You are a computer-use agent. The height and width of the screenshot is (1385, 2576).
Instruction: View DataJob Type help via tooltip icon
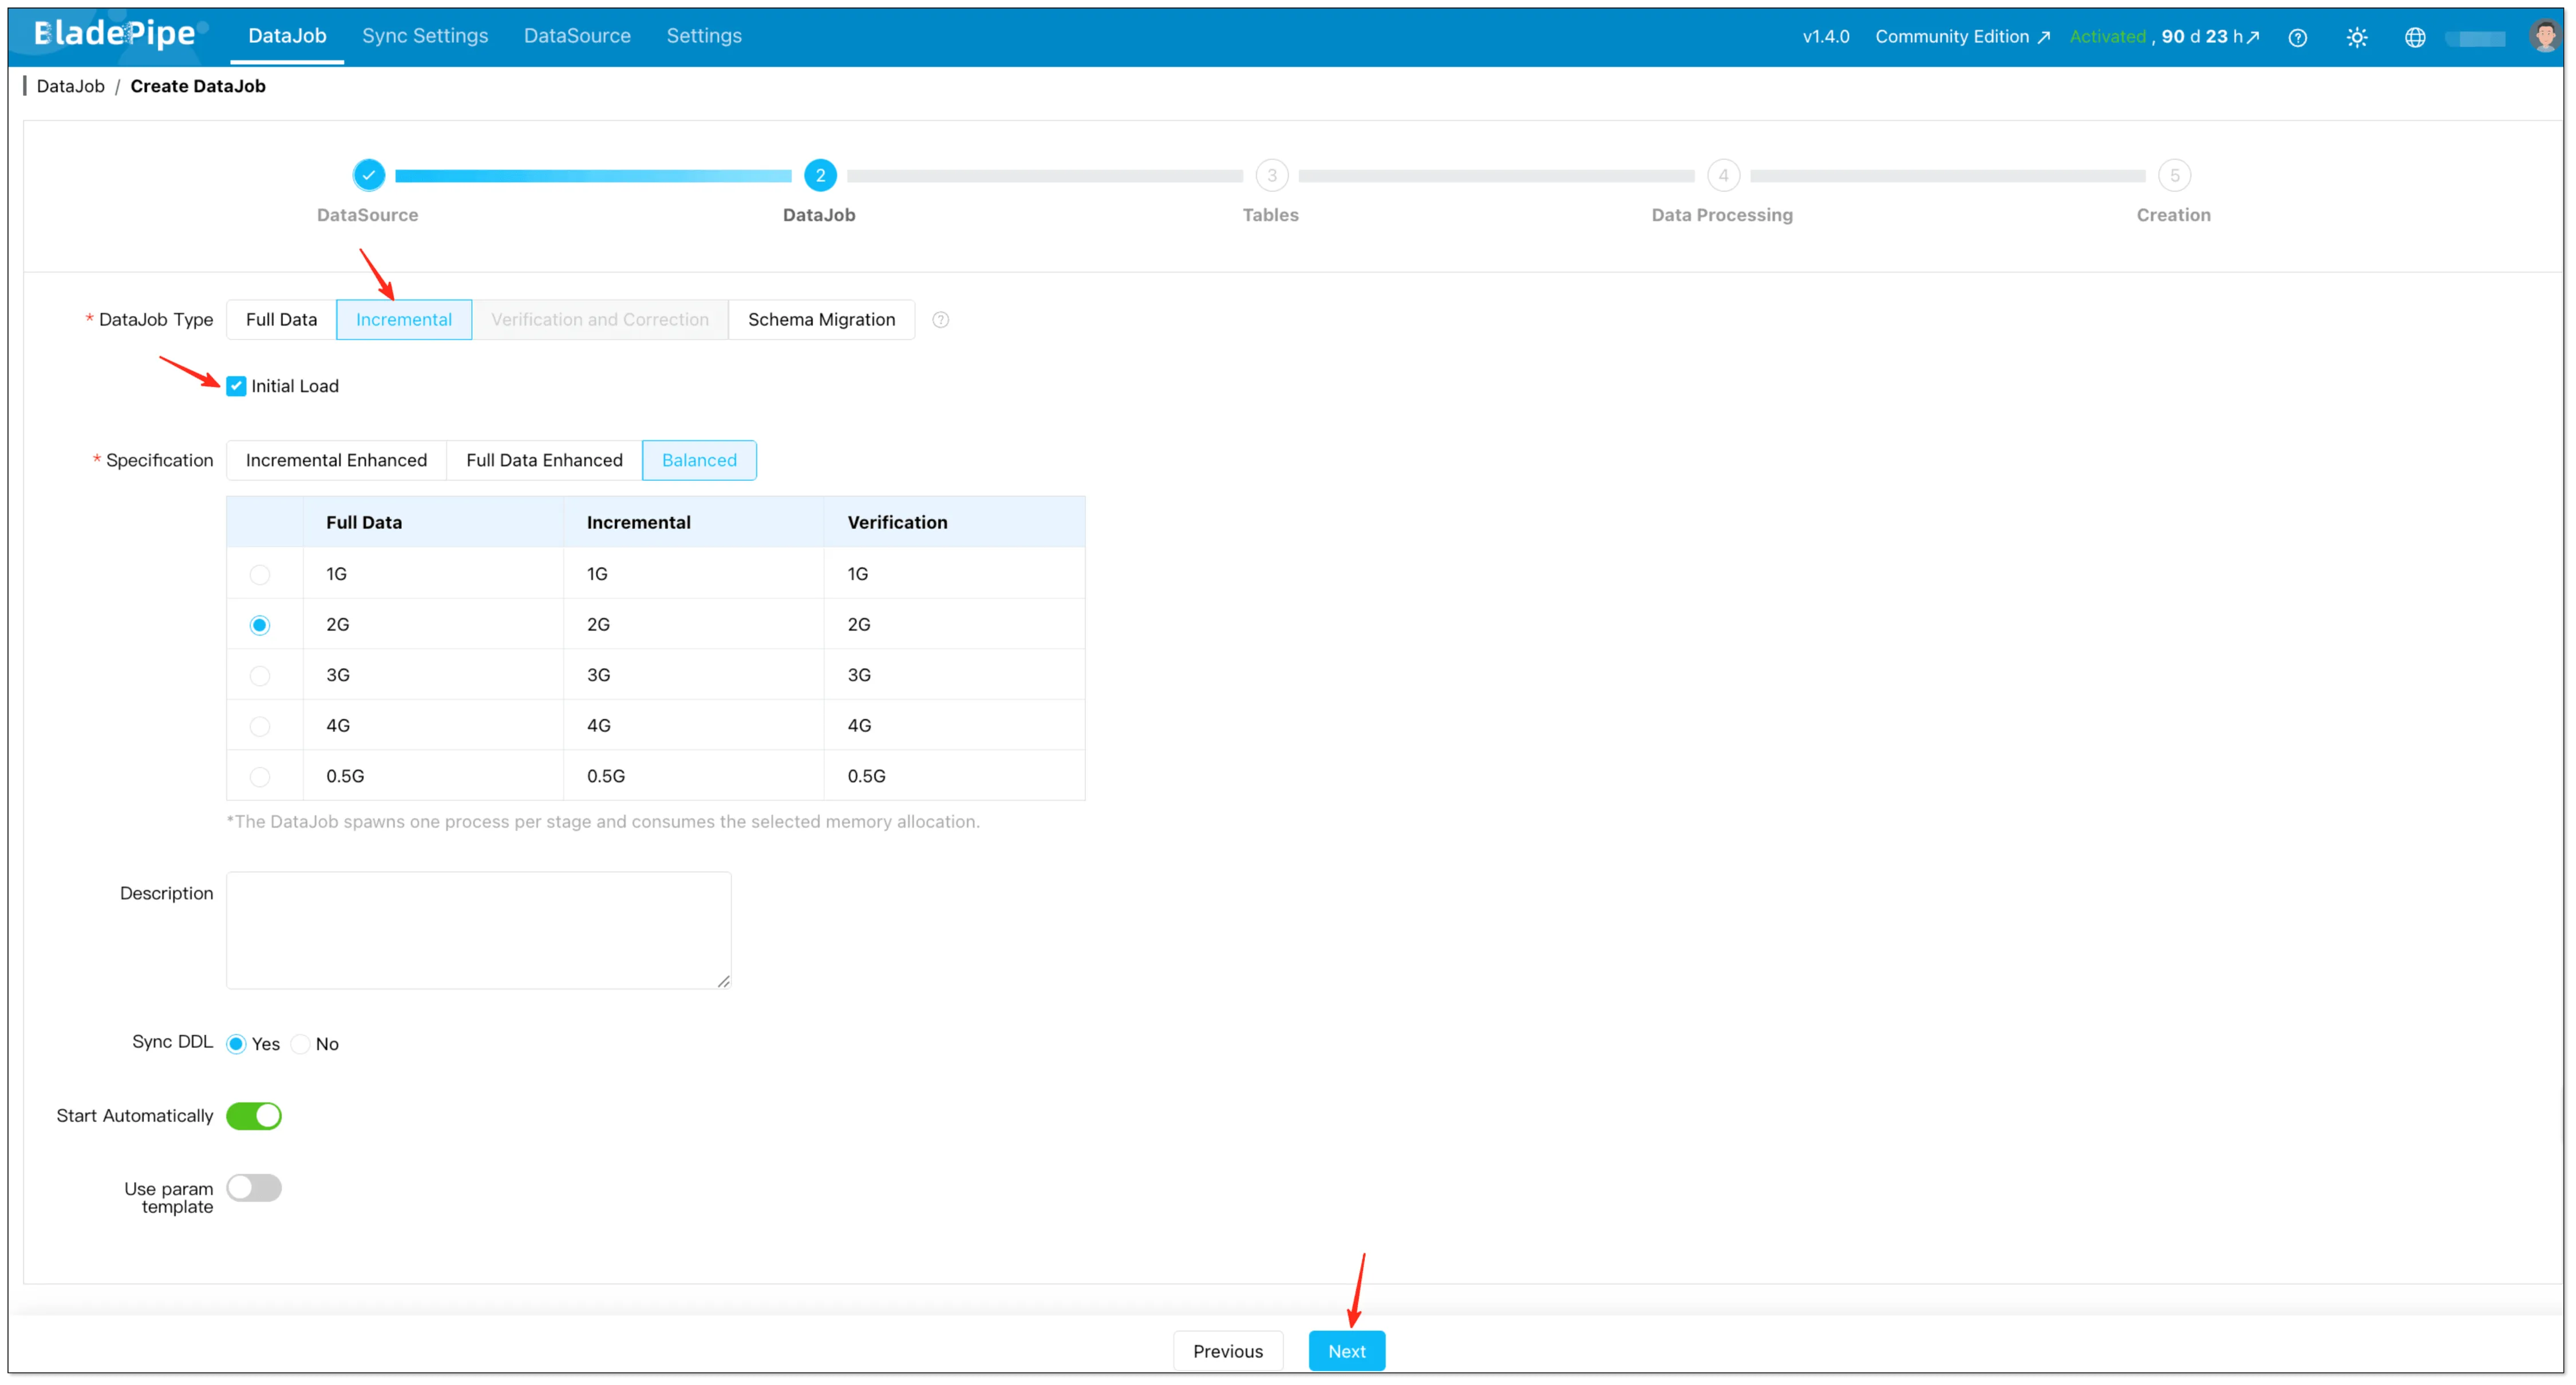(940, 319)
